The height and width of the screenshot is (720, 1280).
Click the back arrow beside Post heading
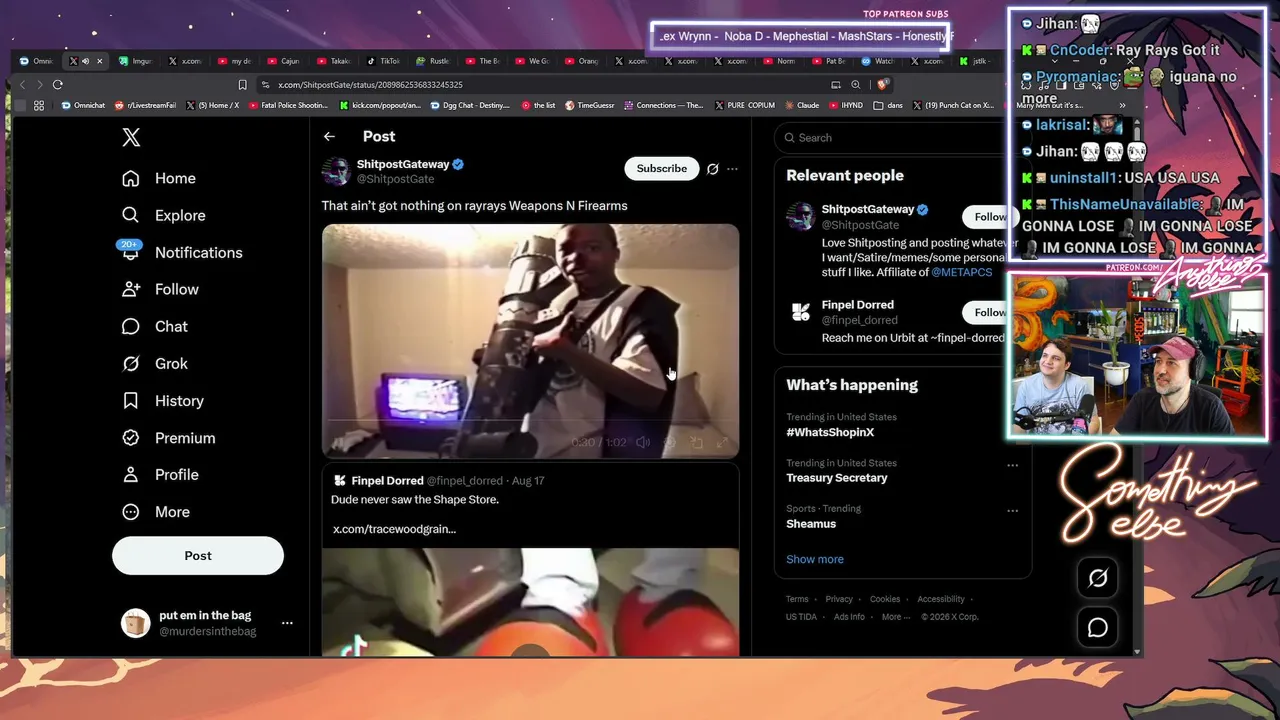click(329, 136)
